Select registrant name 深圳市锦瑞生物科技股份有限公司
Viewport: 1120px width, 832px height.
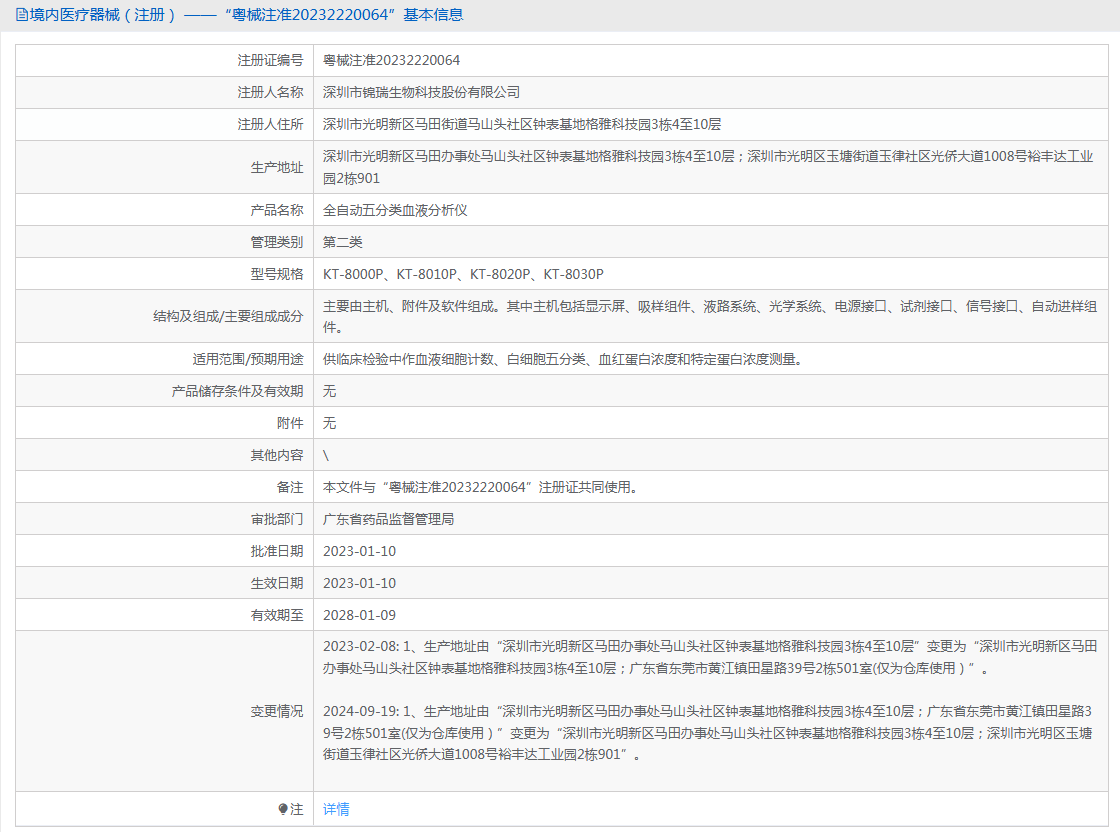421,93
